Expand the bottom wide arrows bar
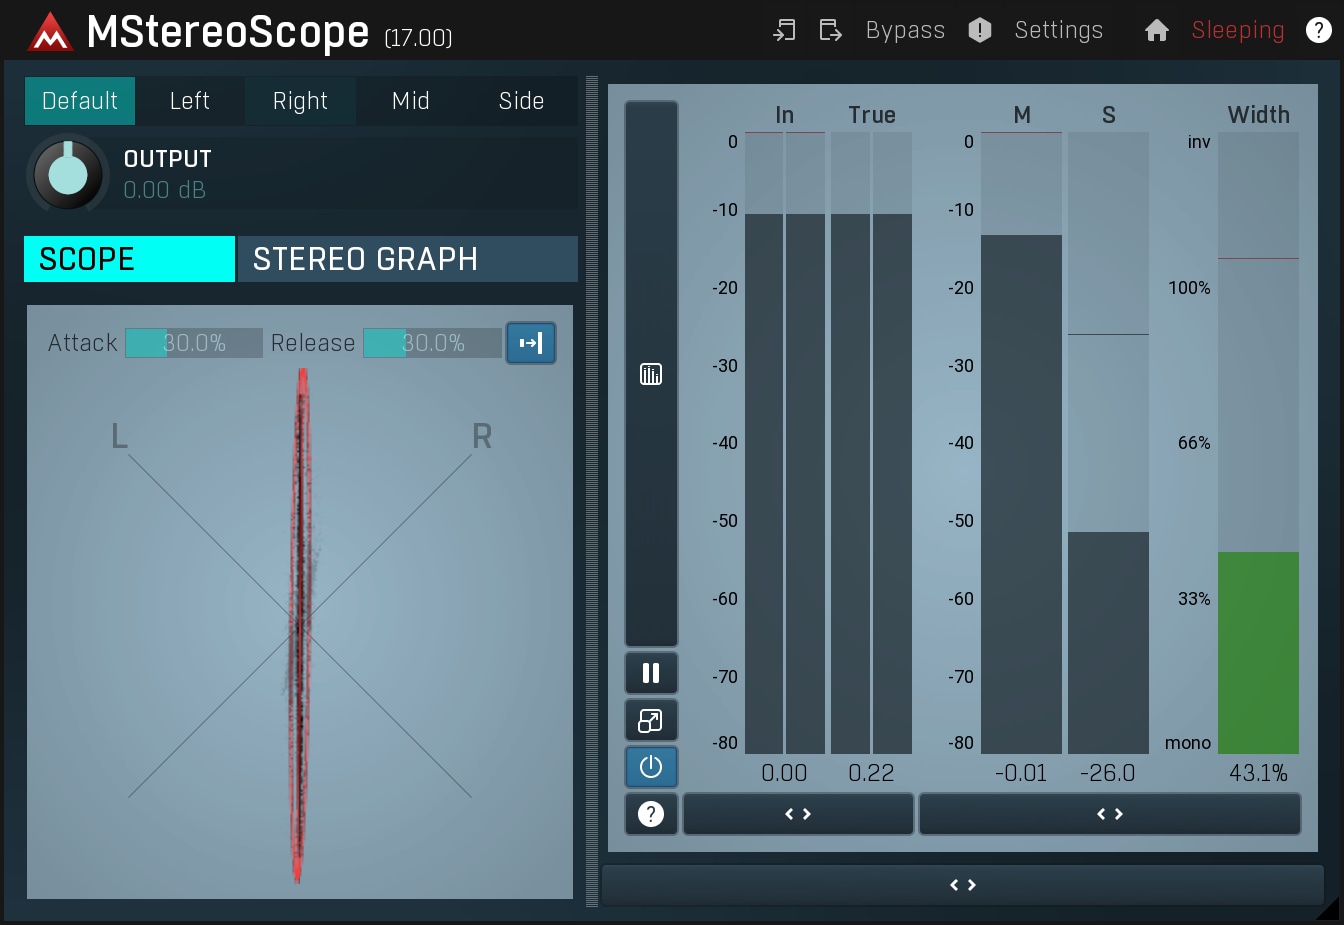Screen dimensions: 1344x925 (x=962, y=885)
